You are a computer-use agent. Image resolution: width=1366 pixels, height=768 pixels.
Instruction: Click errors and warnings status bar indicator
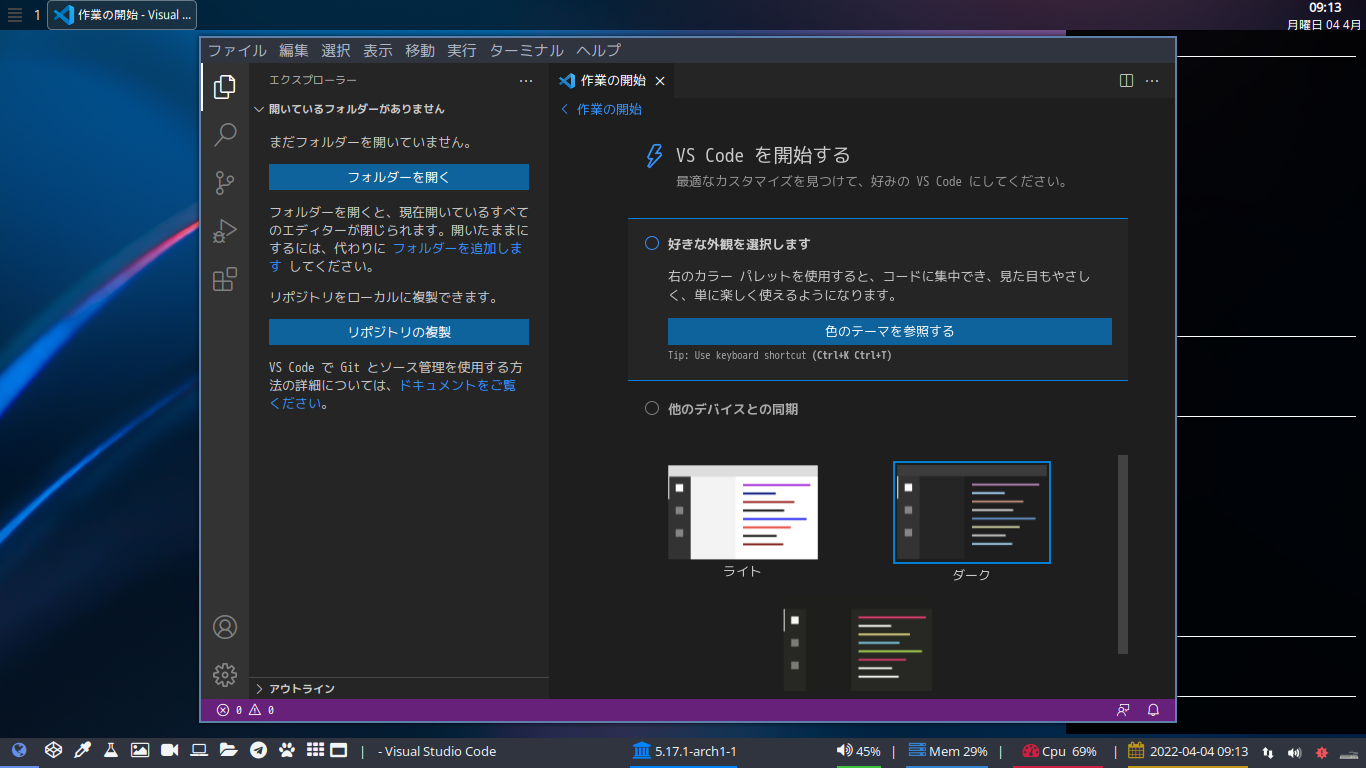(x=245, y=710)
